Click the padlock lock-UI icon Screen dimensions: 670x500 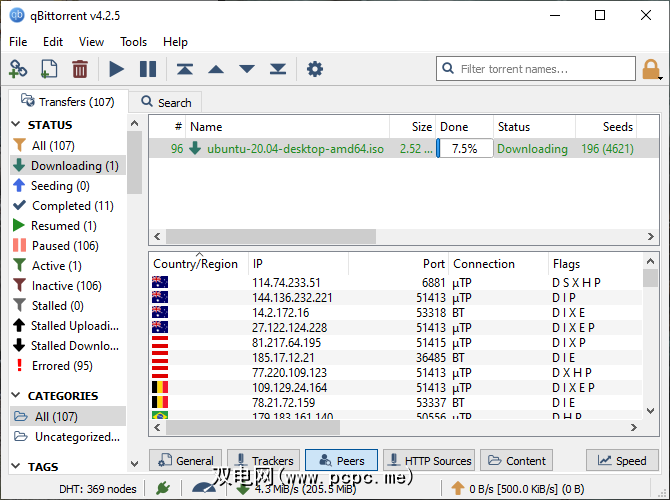click(x=651, y=69)
